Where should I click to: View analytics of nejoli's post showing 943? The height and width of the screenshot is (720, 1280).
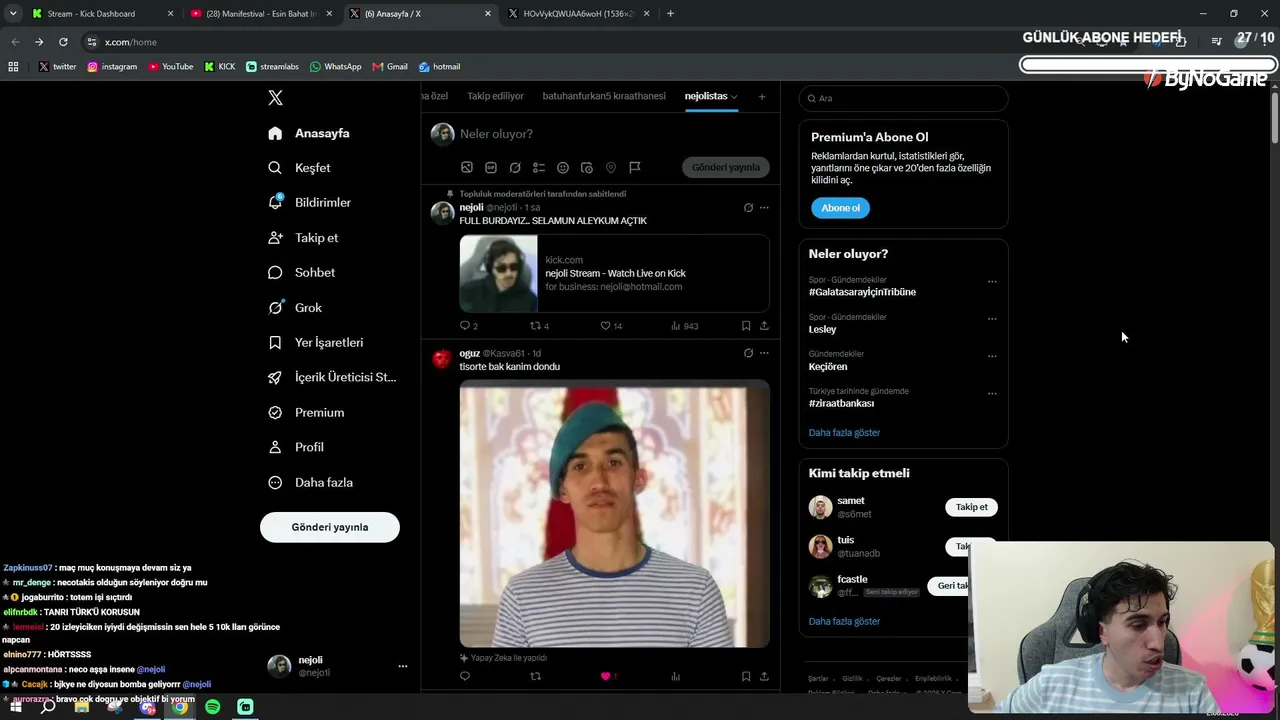[x=685, y=326]
